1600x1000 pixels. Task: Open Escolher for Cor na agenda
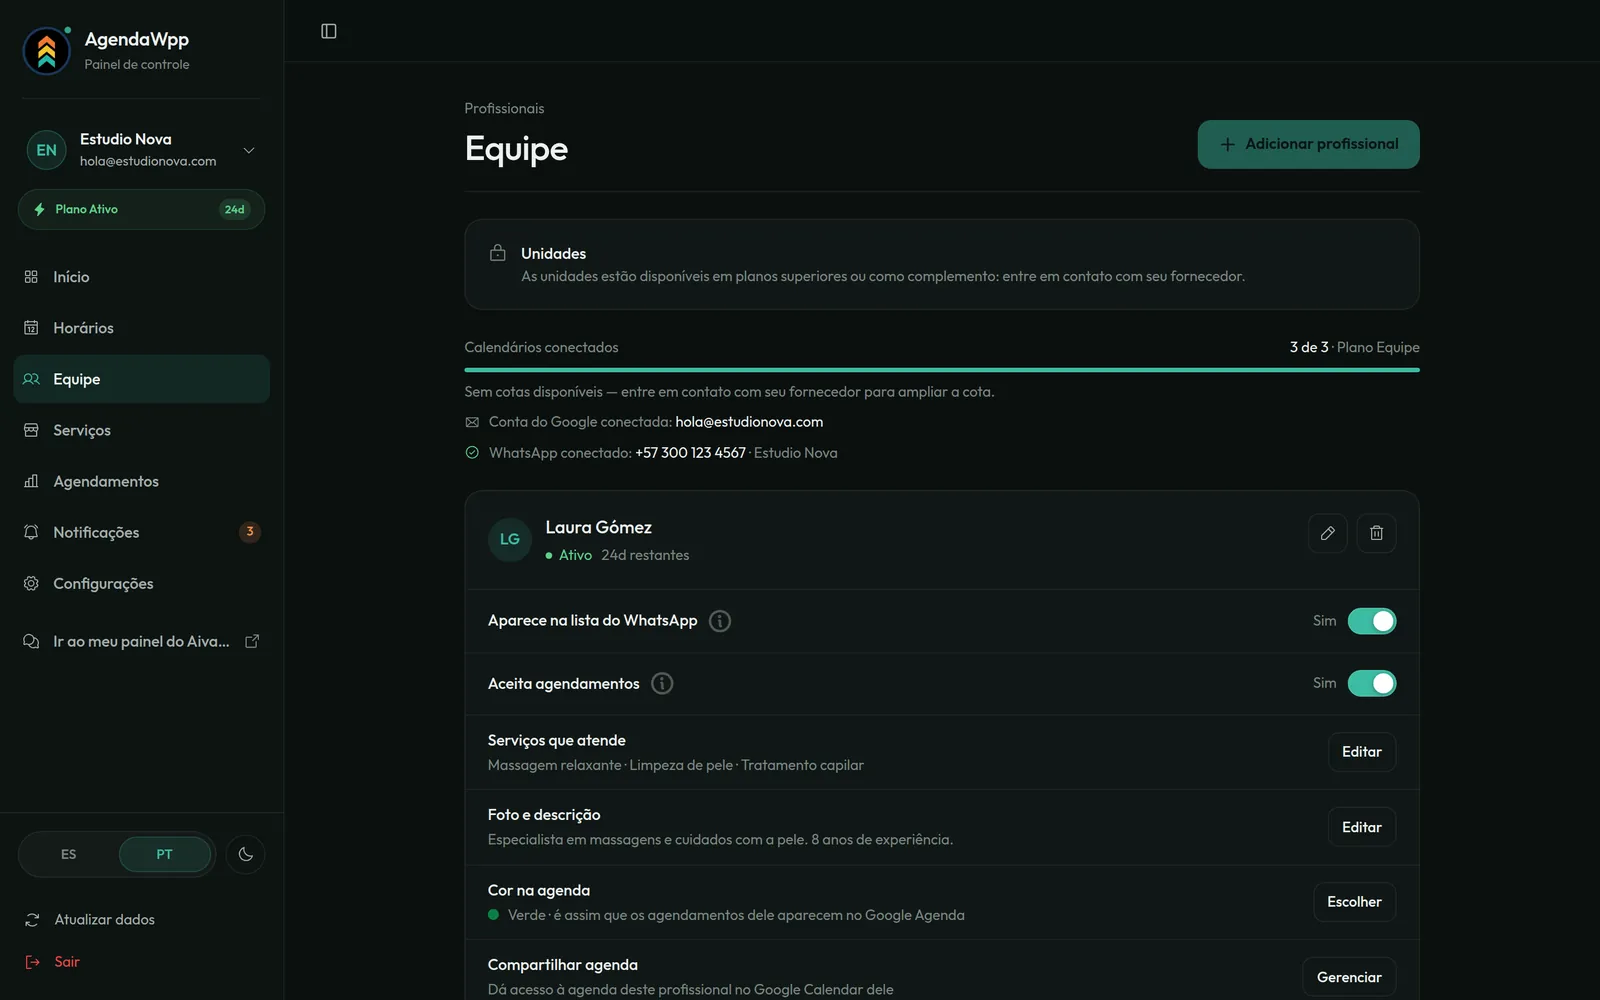(1354, 902)
